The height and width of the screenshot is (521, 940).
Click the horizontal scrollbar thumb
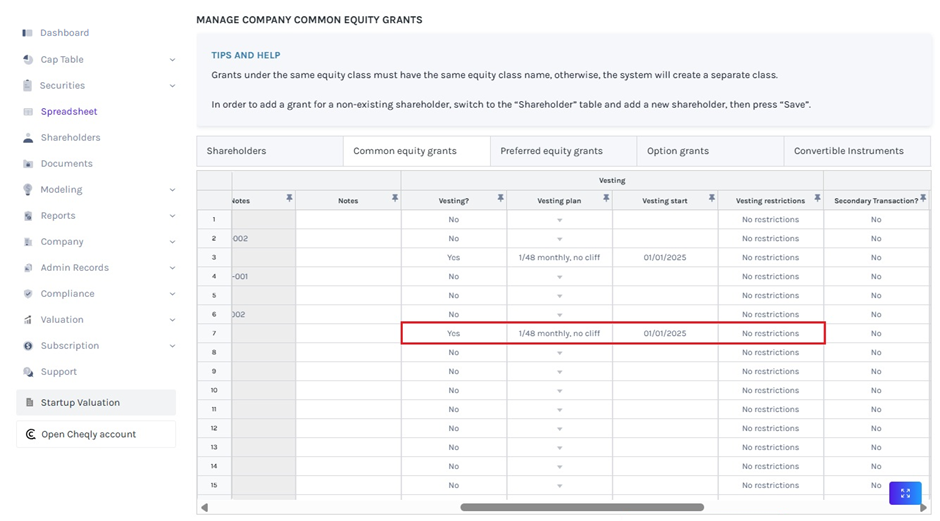582,507
